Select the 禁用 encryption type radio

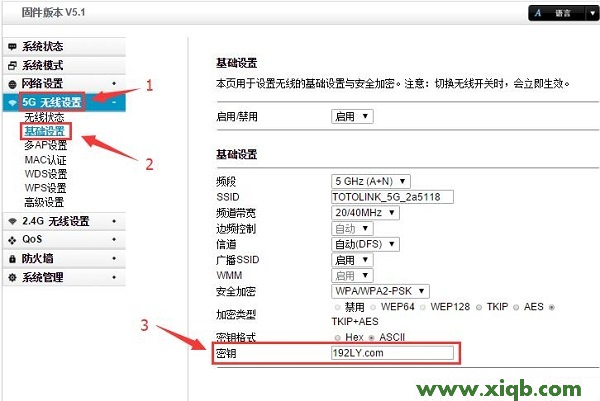pos(338,307)
